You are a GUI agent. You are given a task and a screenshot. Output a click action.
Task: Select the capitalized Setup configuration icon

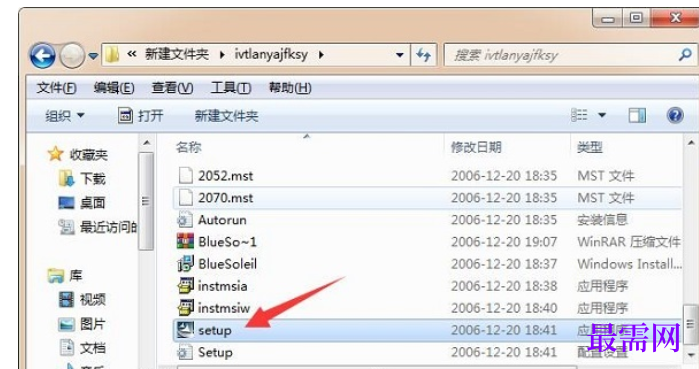click(x=185, y=353)
